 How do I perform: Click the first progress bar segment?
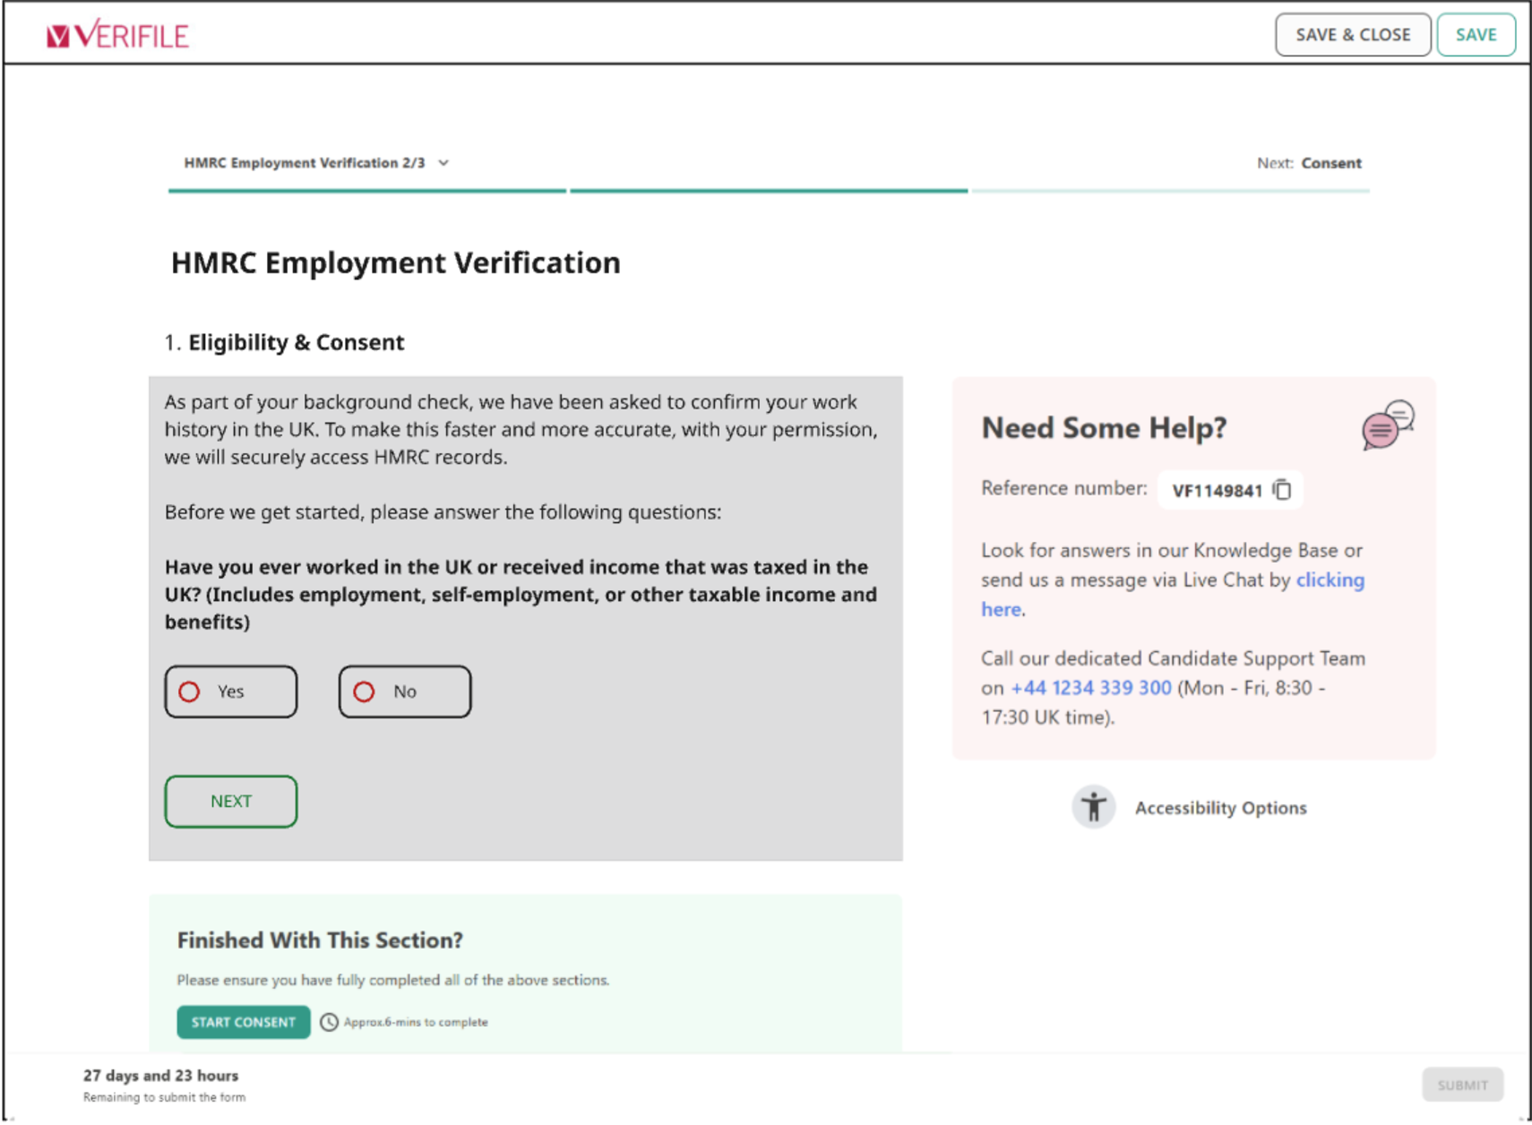pos(367,190)
